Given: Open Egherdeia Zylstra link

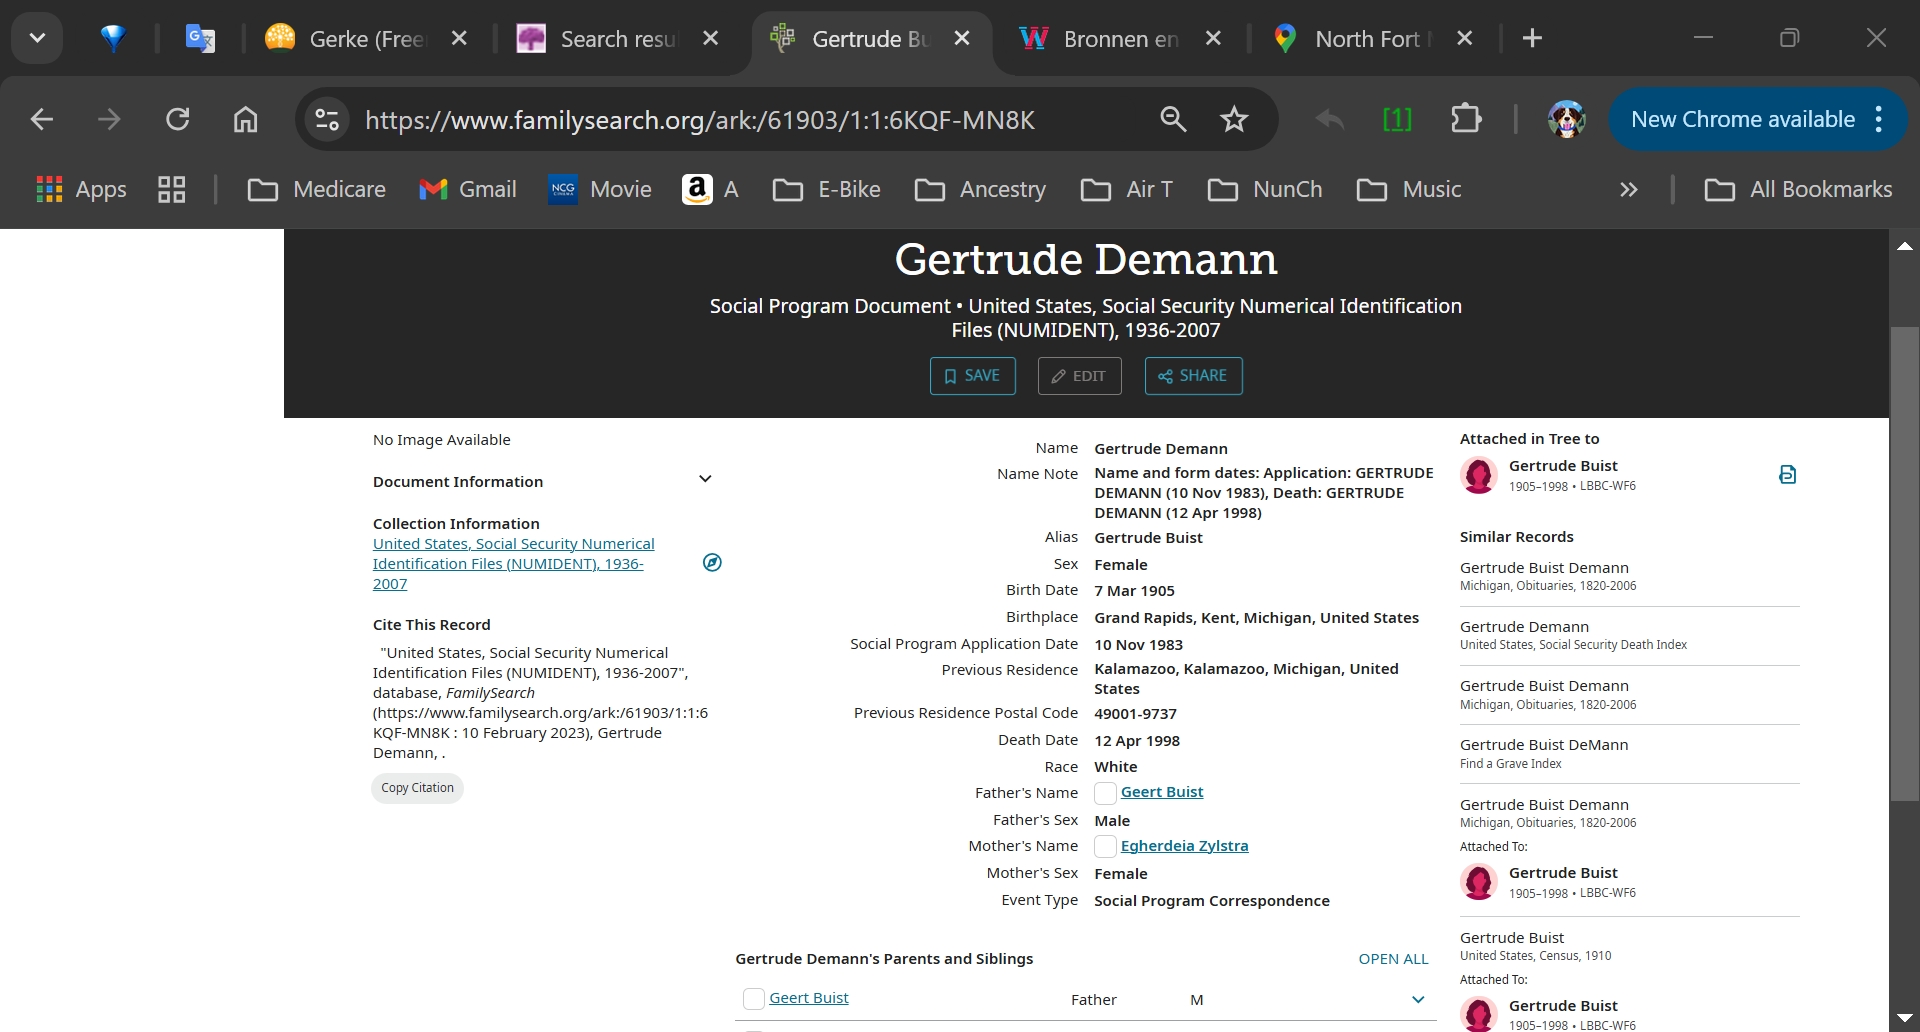Looking at the screenshot, I should (x=1184, y=846).
